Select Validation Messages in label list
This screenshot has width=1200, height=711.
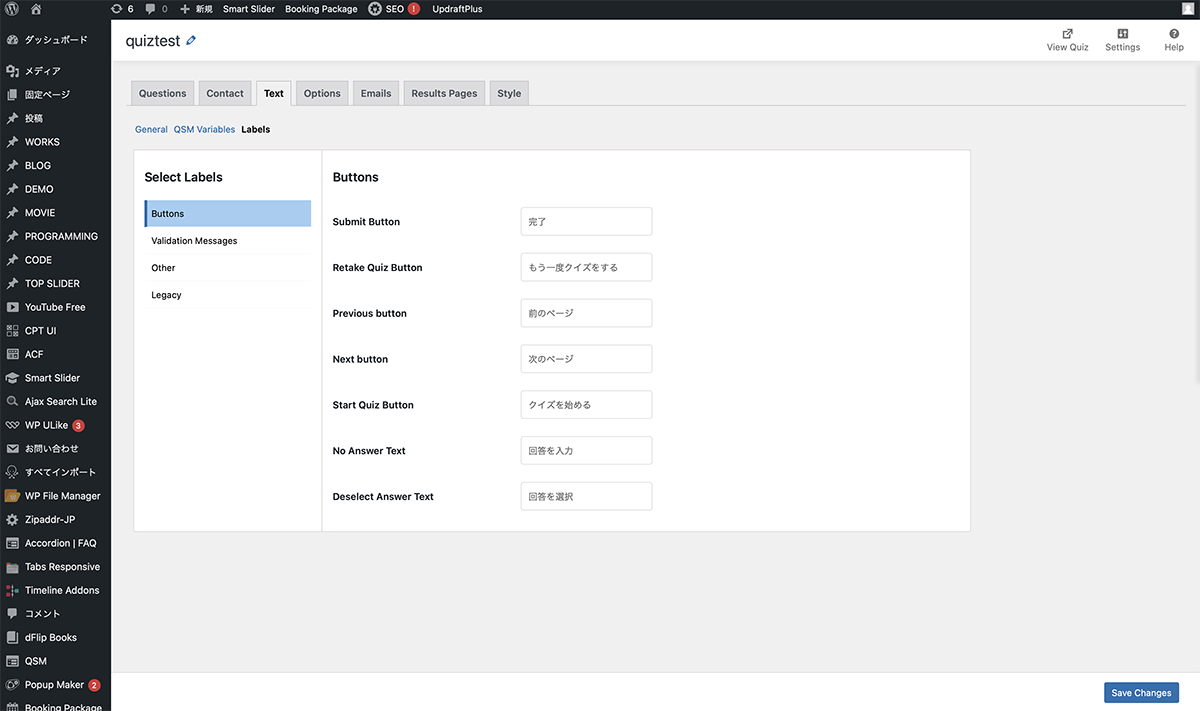(x=194, y=241)
